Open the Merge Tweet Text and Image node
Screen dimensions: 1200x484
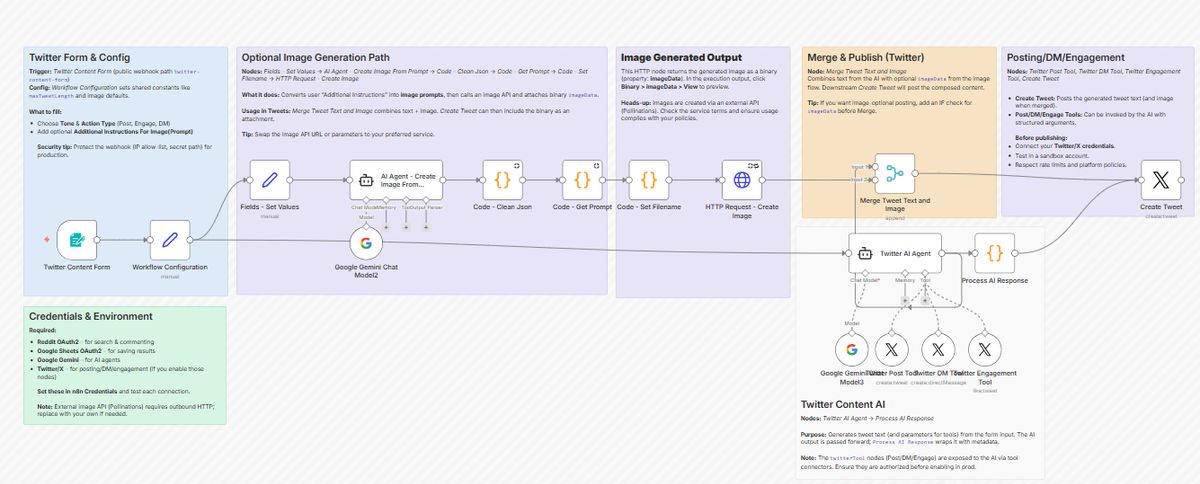click(x=895, y=173)
